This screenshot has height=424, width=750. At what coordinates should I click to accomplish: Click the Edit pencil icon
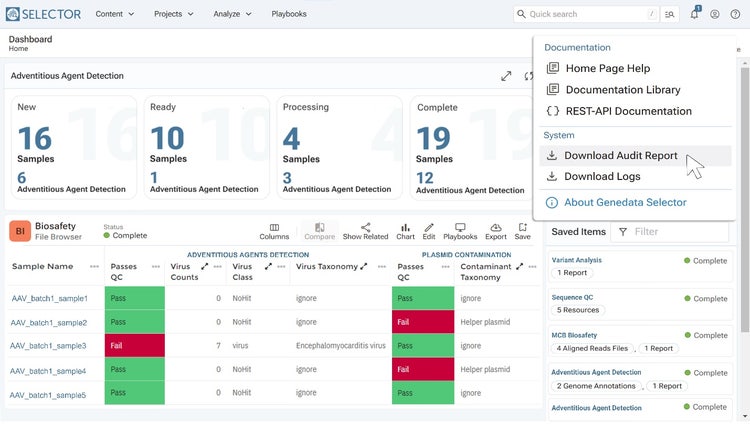pos(428,231)
